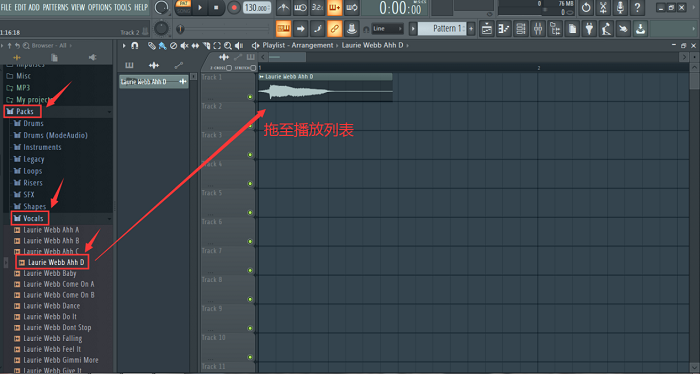The width and height of the screenshot is (700, 374).
Task: Select the playlist Delete tool
Action: click(173, 46)
